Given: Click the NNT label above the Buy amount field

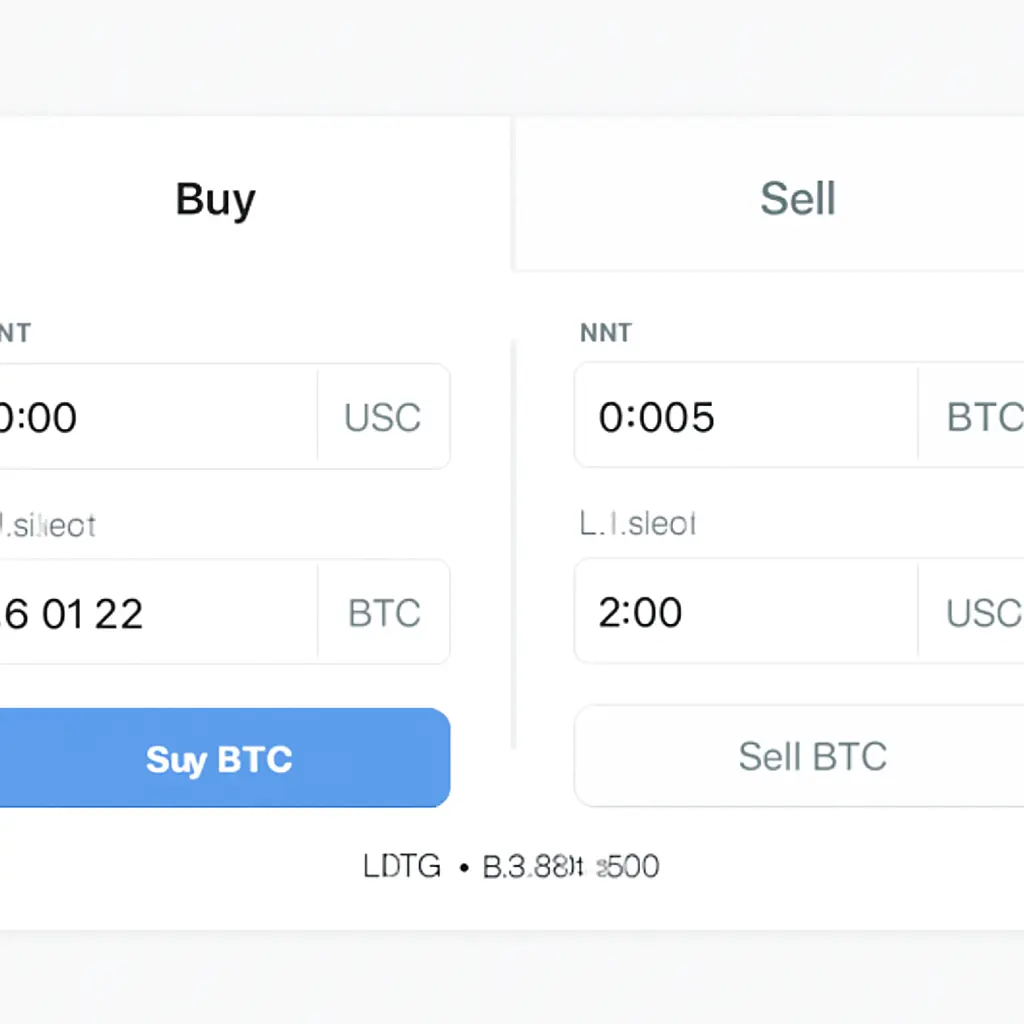Looking at the screenshot, I should click(16, 333).
